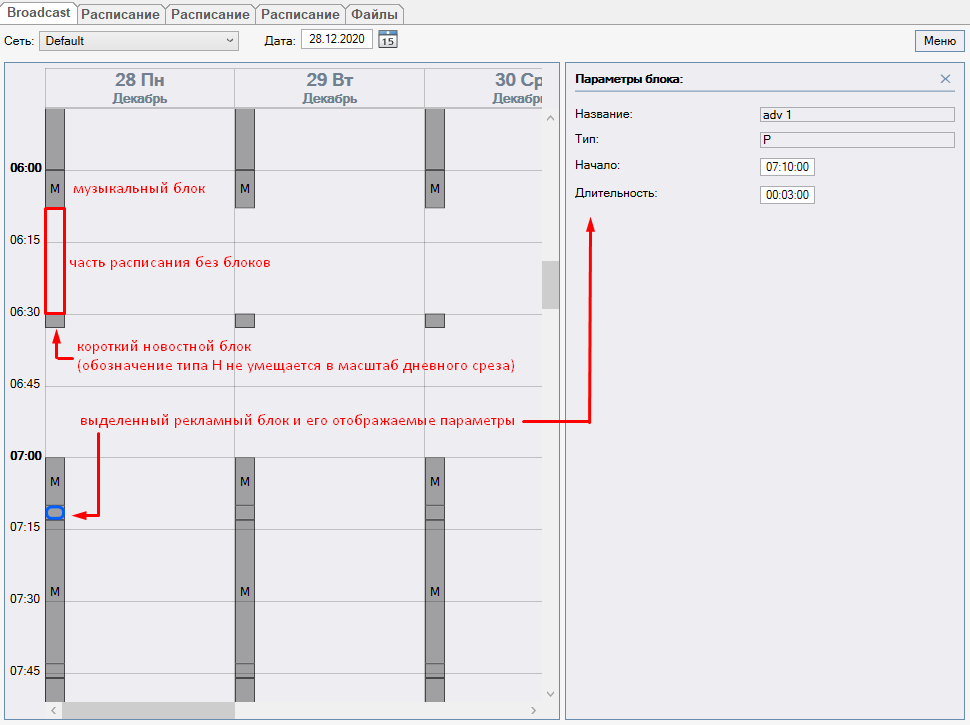Select the short 06:30 news block on 28 Пн

point(55,320)
